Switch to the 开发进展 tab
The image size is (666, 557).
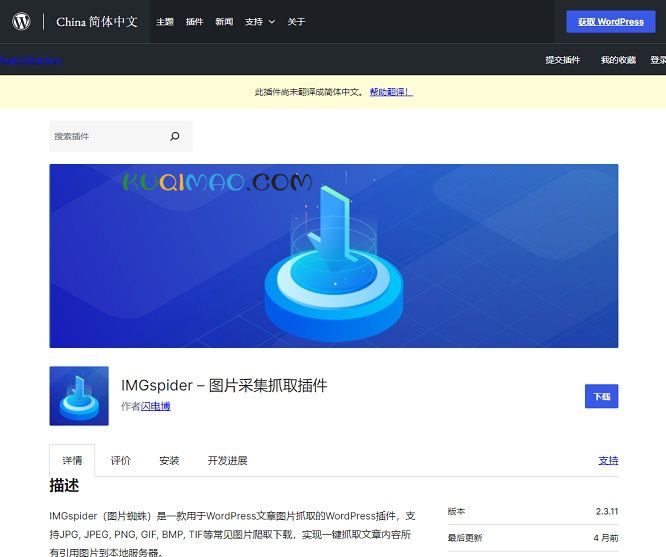coord(227,461)
